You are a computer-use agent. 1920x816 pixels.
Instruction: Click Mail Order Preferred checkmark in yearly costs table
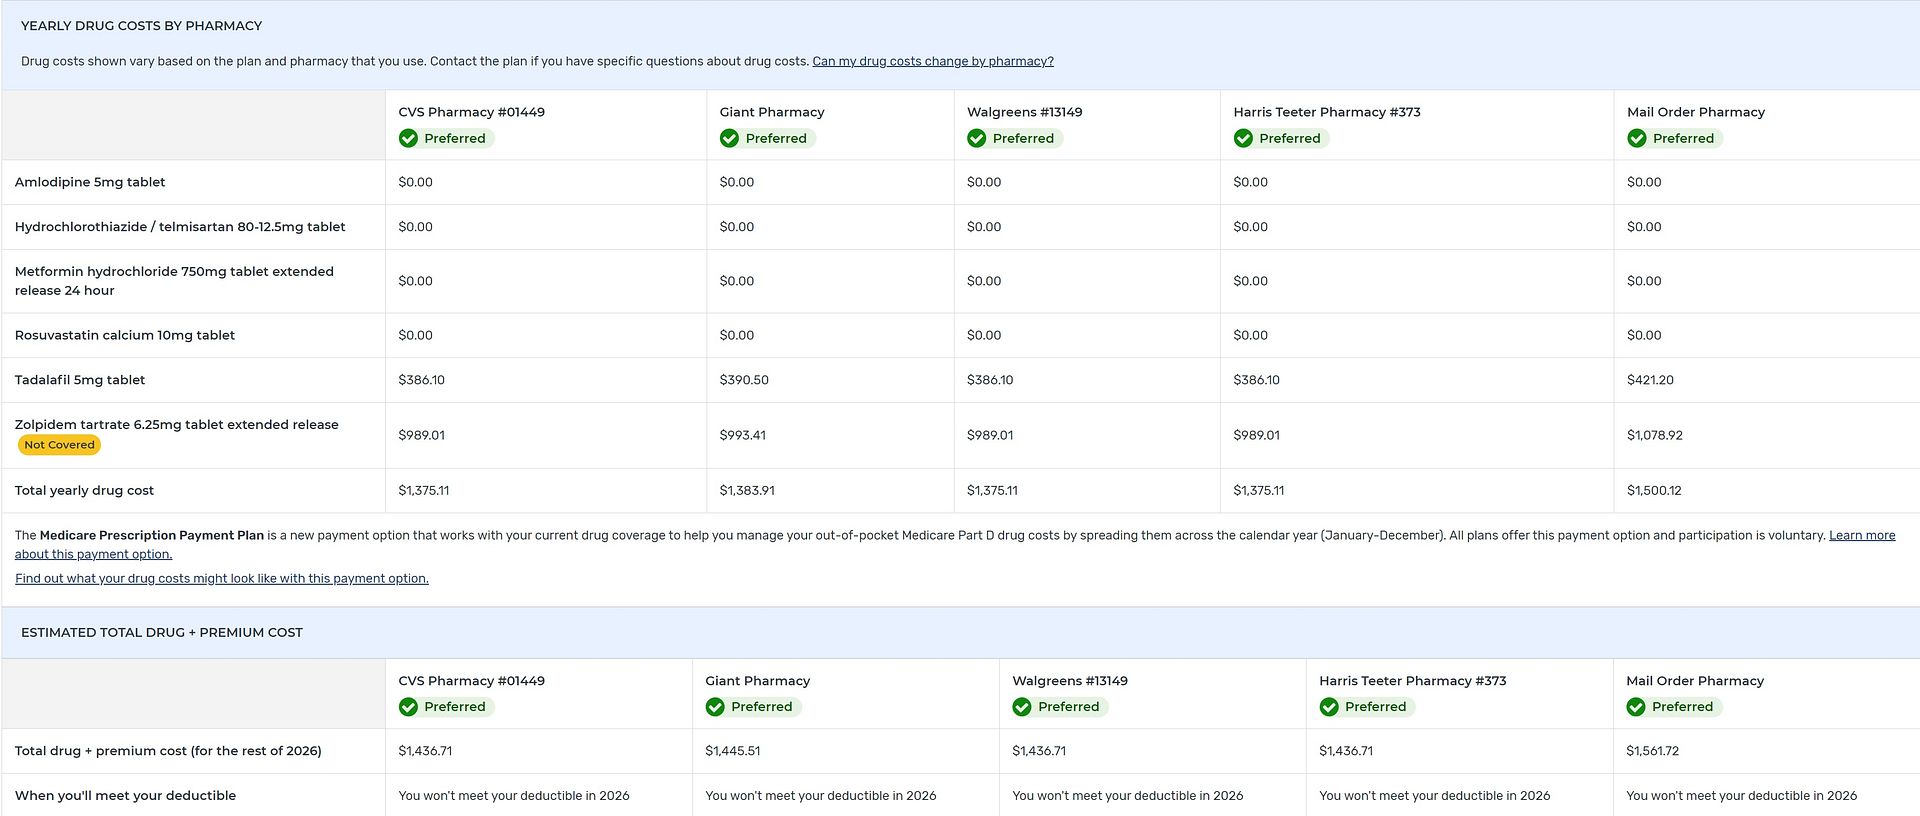(x=1636, y=139)
